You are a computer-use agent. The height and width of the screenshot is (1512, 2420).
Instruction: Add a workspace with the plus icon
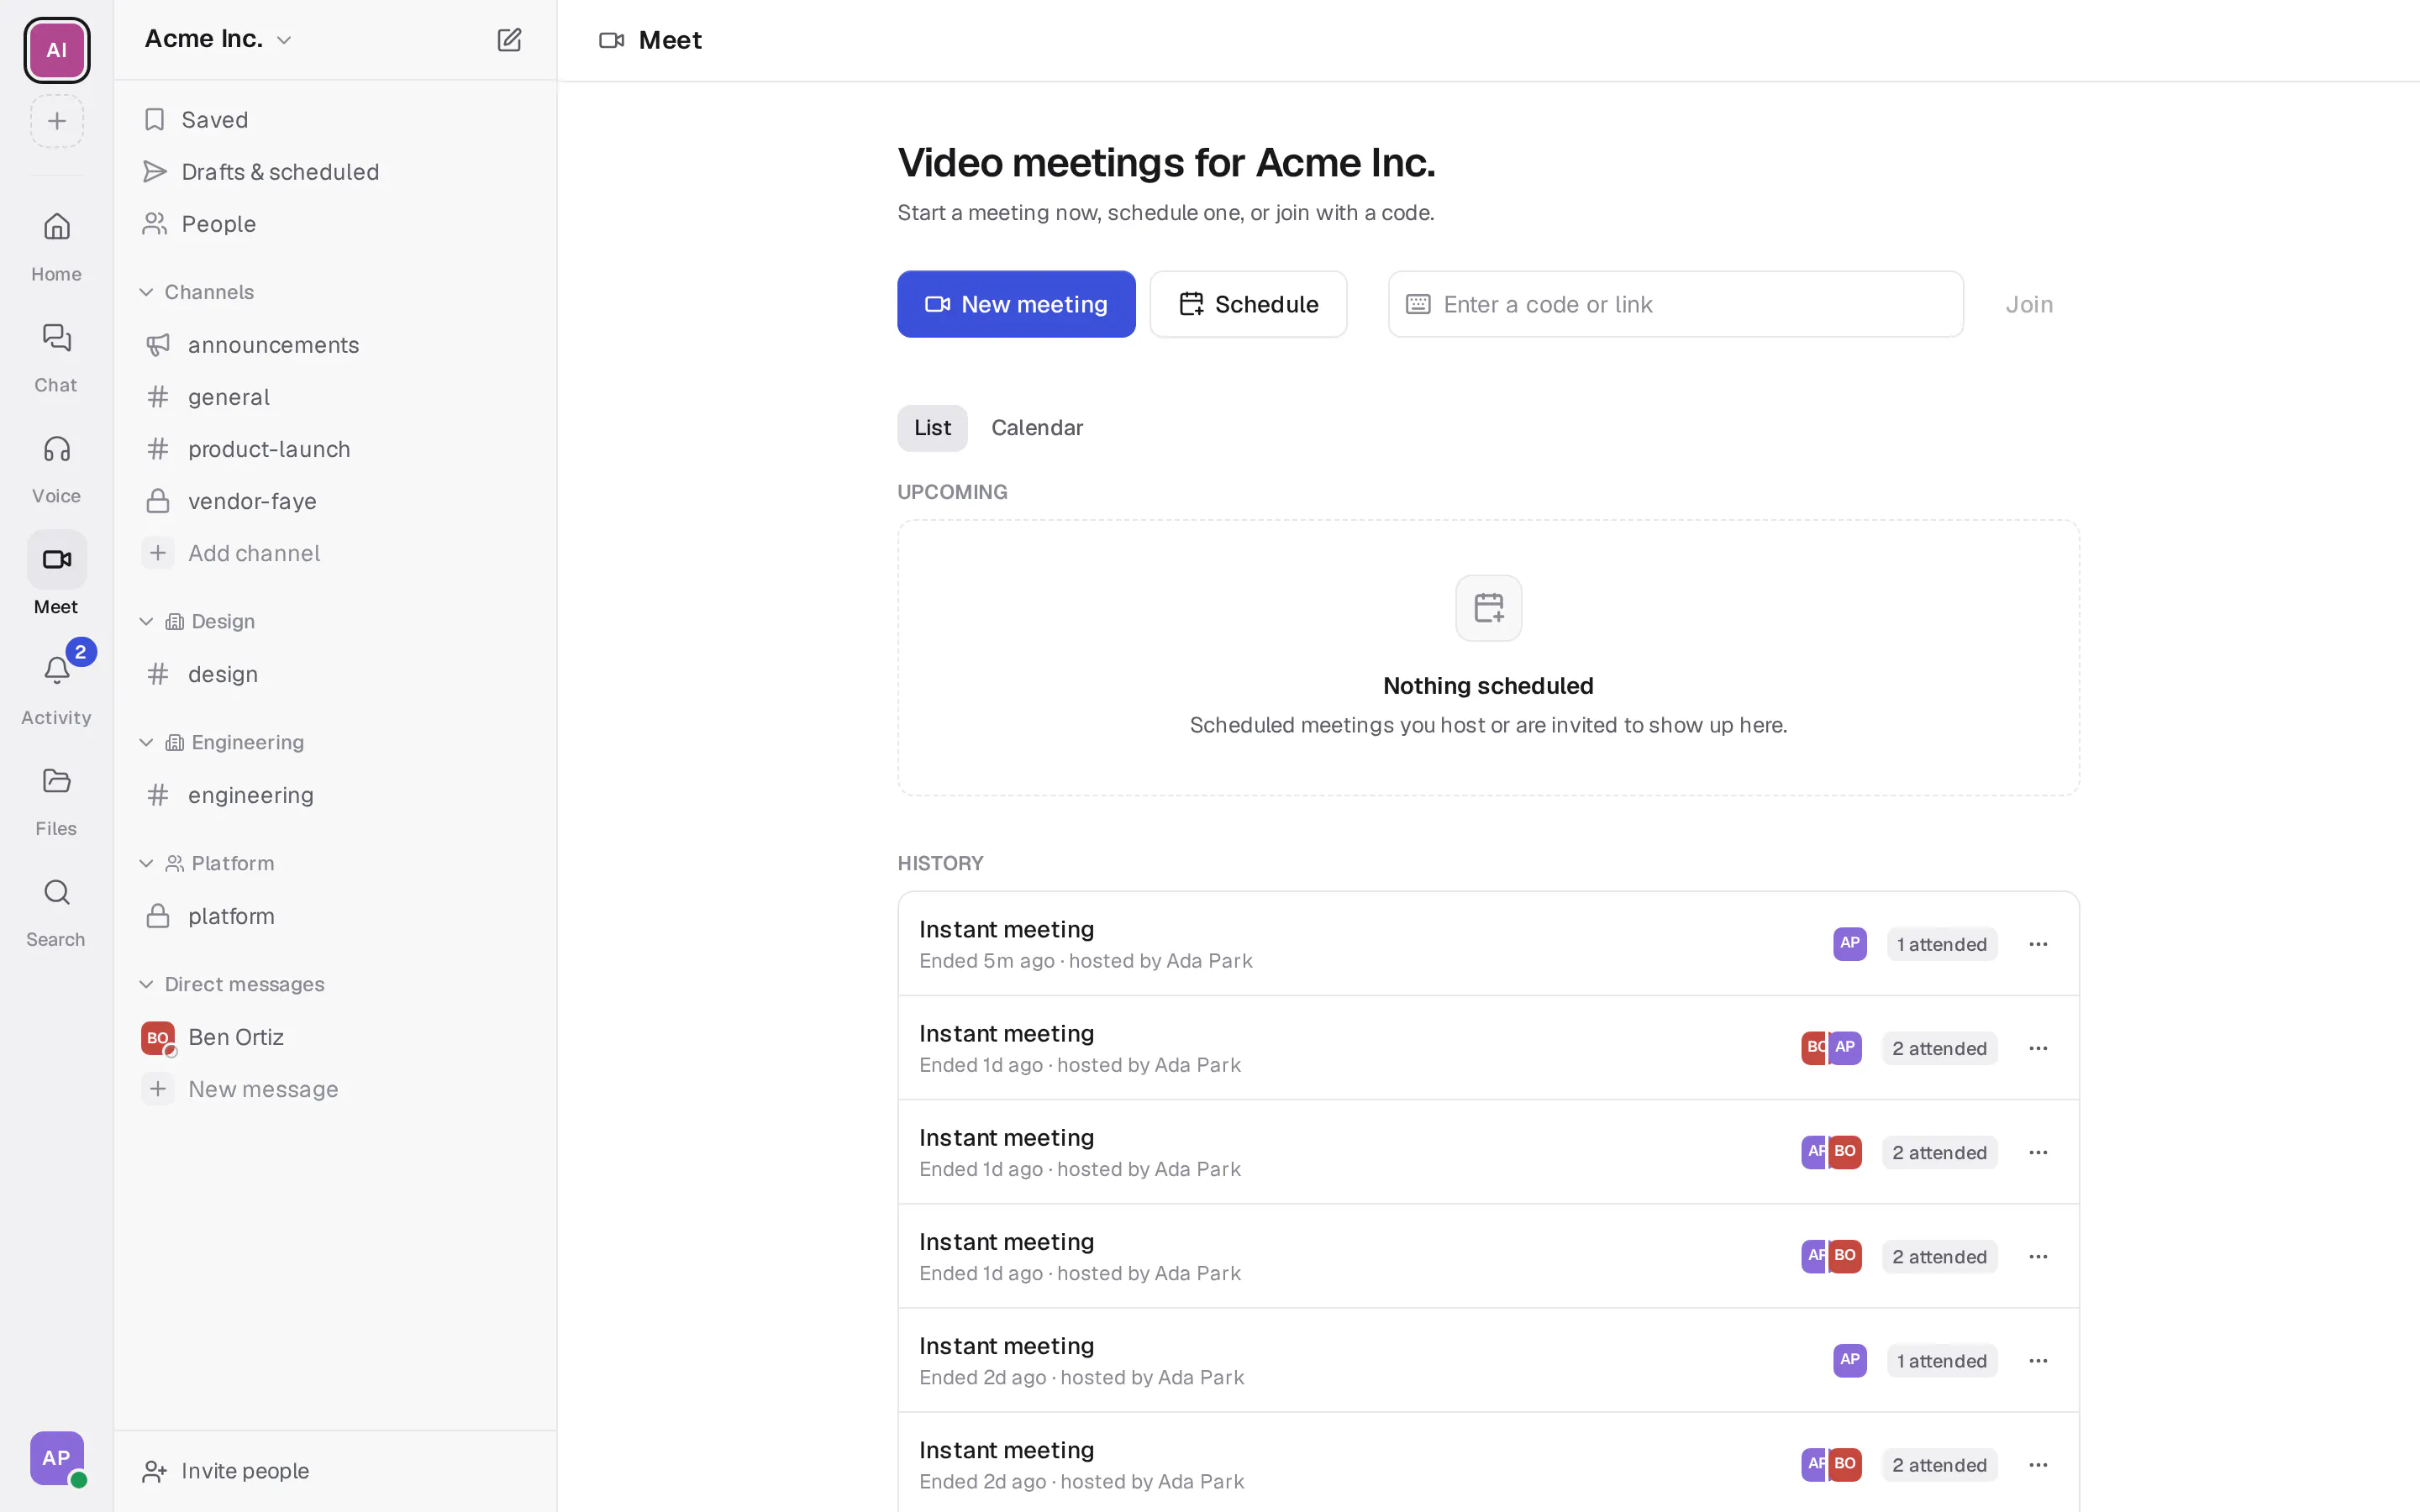57,121
